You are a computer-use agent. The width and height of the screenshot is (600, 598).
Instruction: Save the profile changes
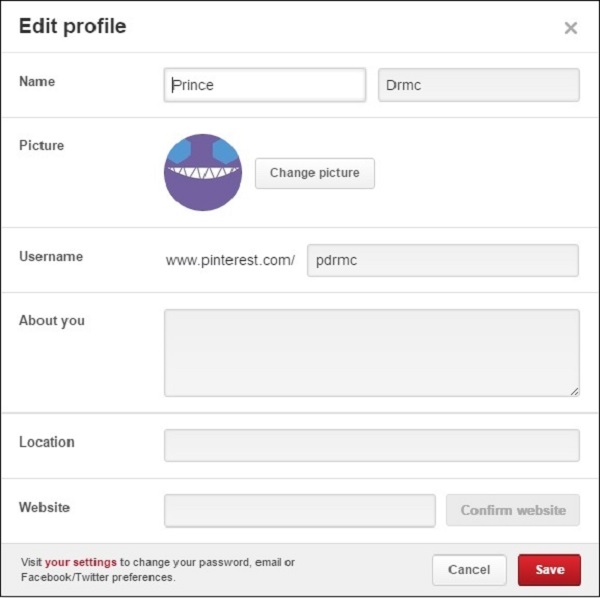tap(549, 570)
